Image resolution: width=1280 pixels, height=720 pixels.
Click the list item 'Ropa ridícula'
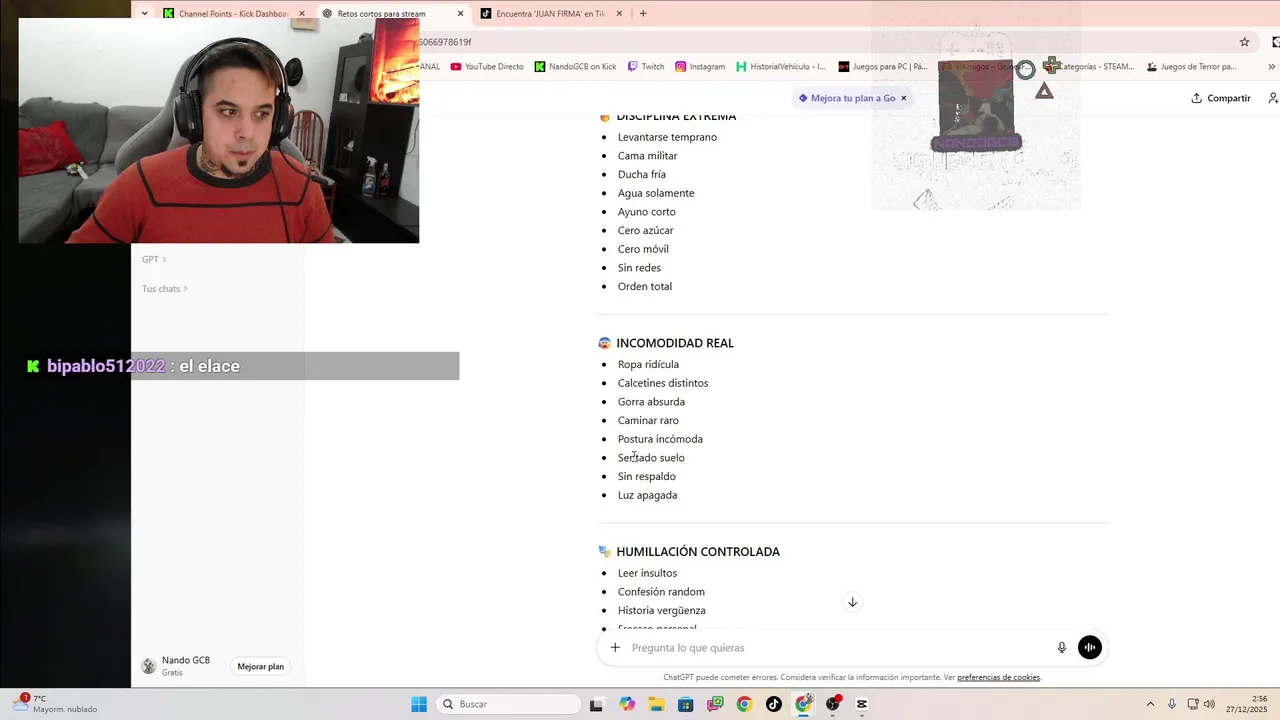(648, 364)
